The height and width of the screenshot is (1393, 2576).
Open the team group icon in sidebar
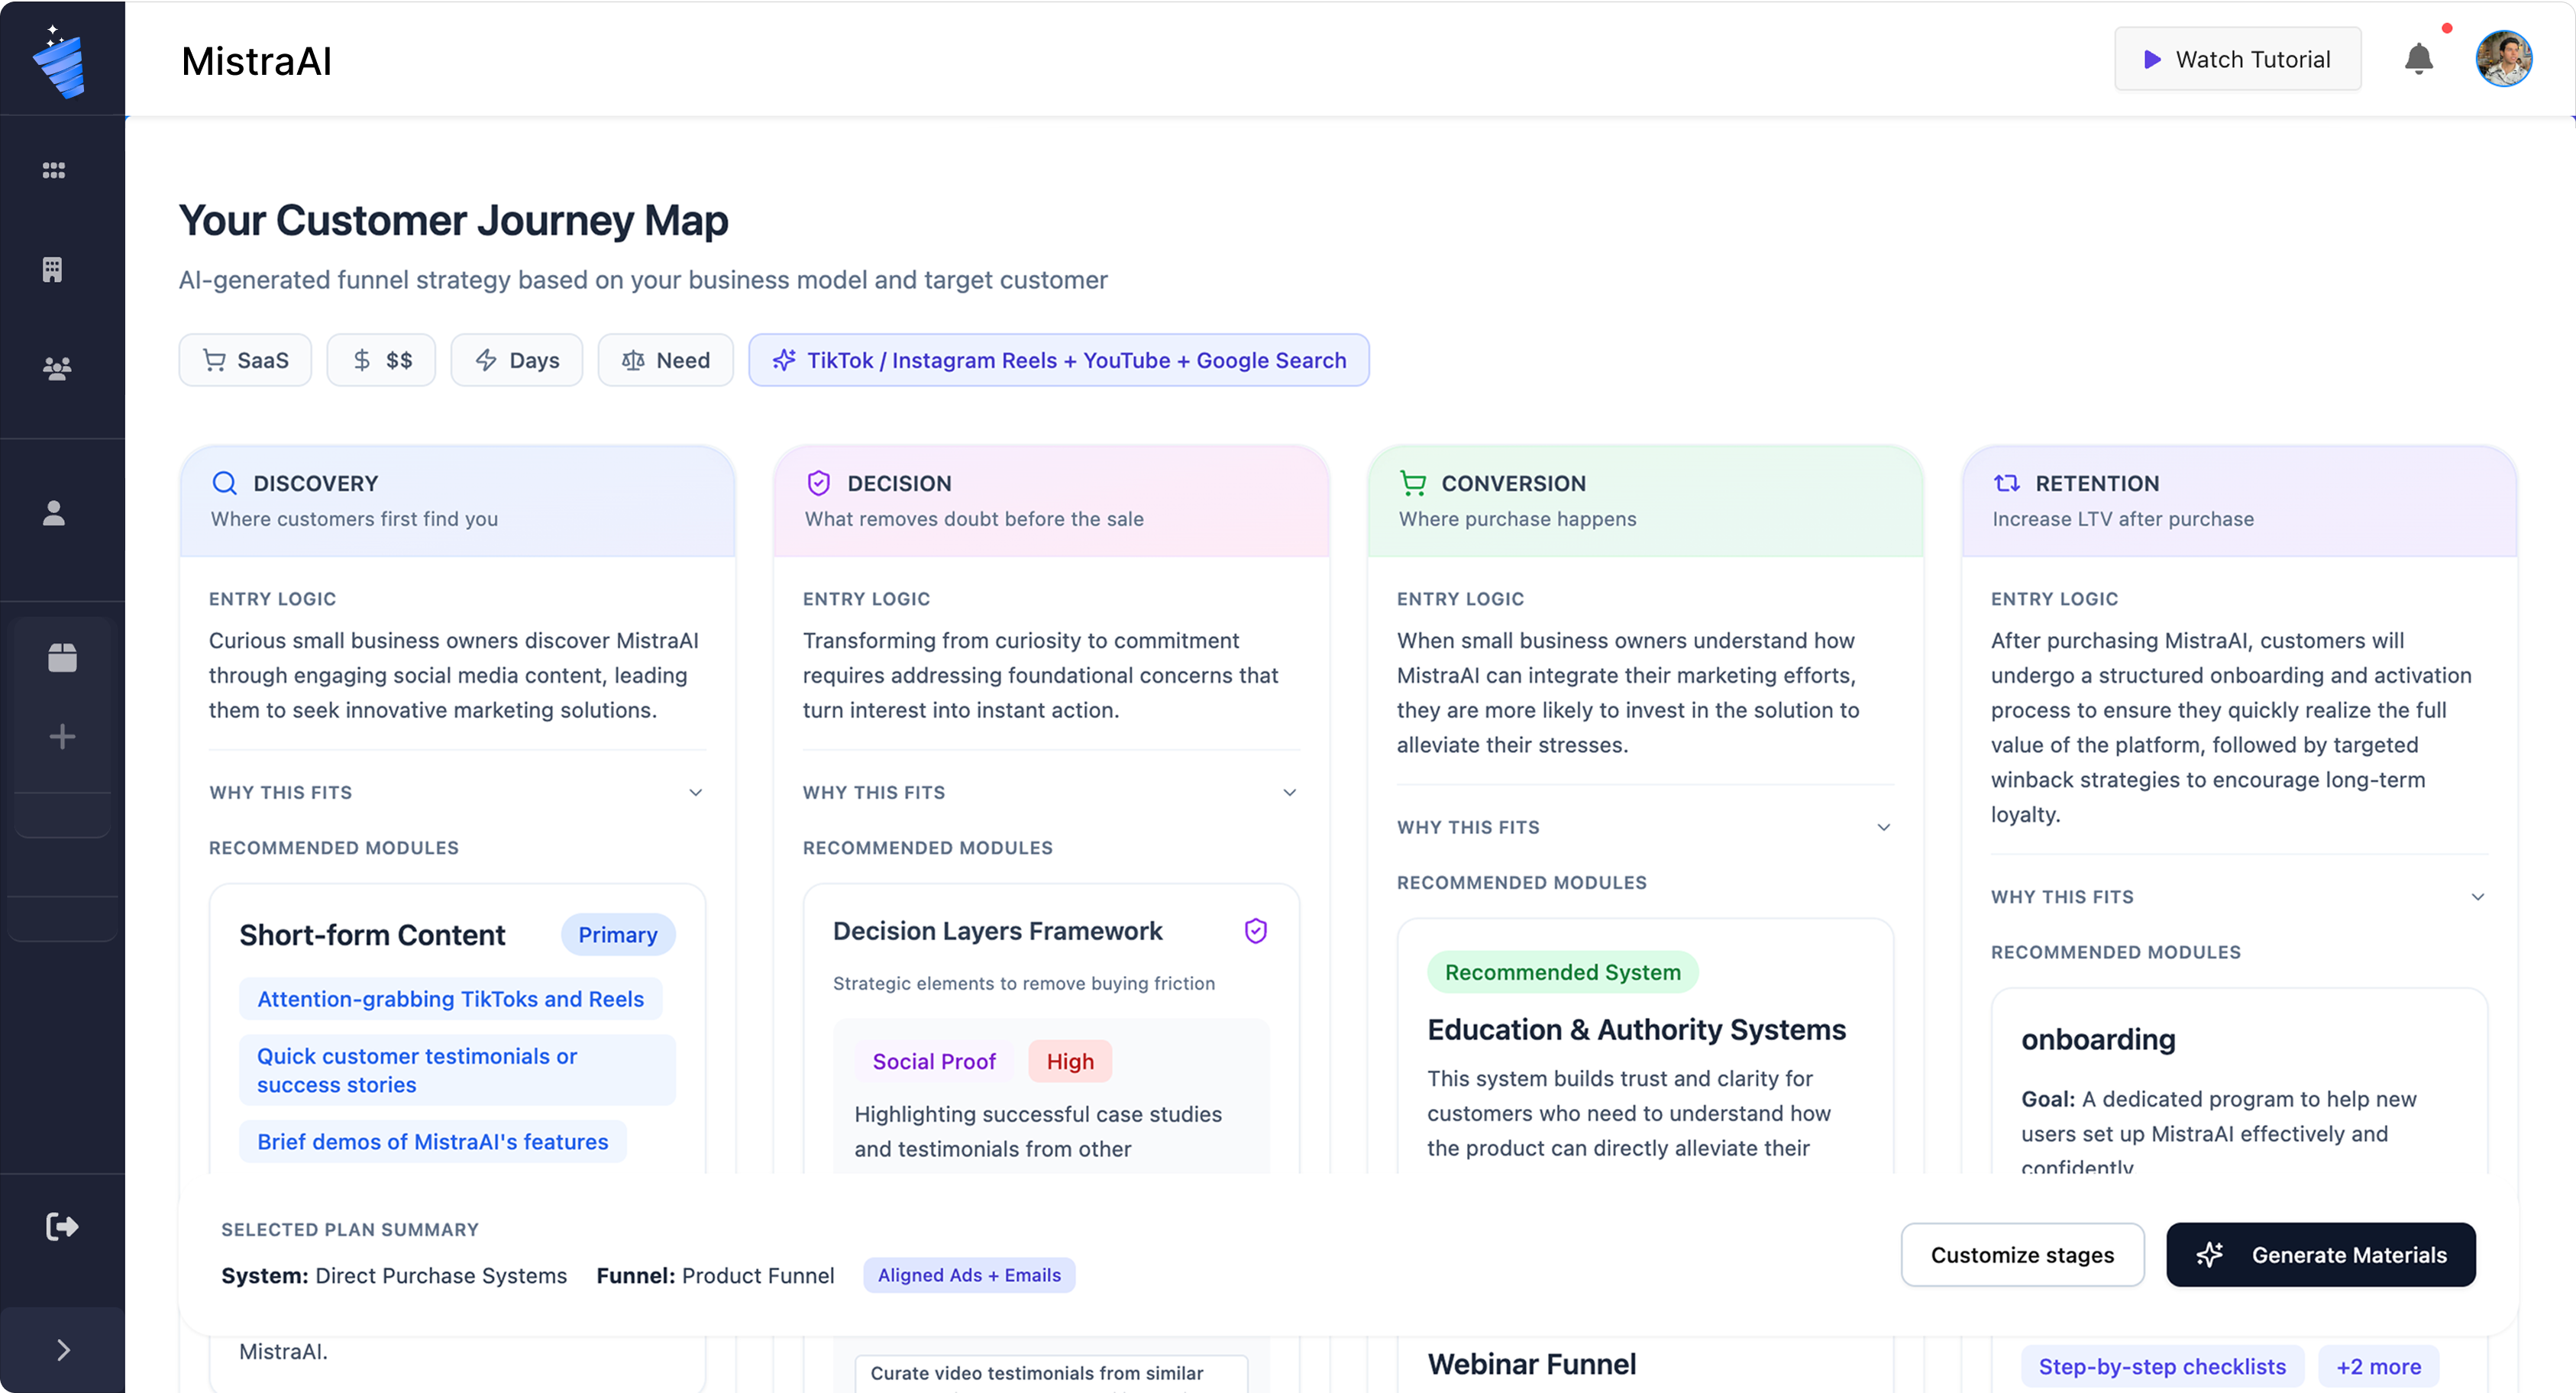(x=57, y=369)
